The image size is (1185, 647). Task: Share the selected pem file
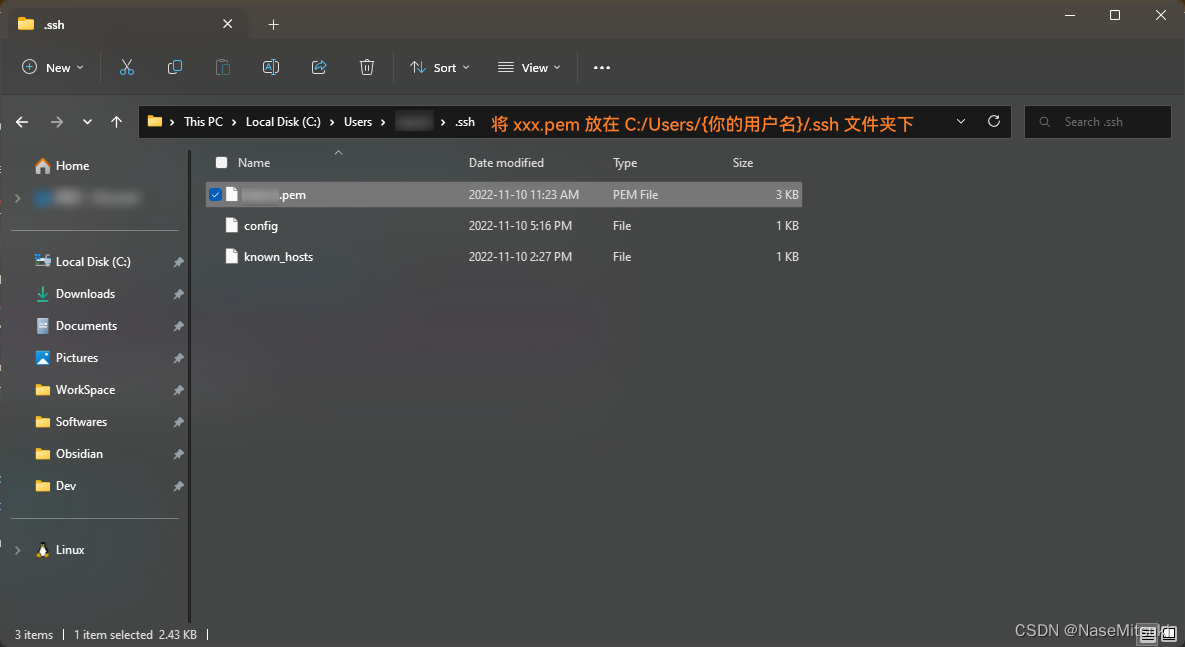click(x=319, y=67)
